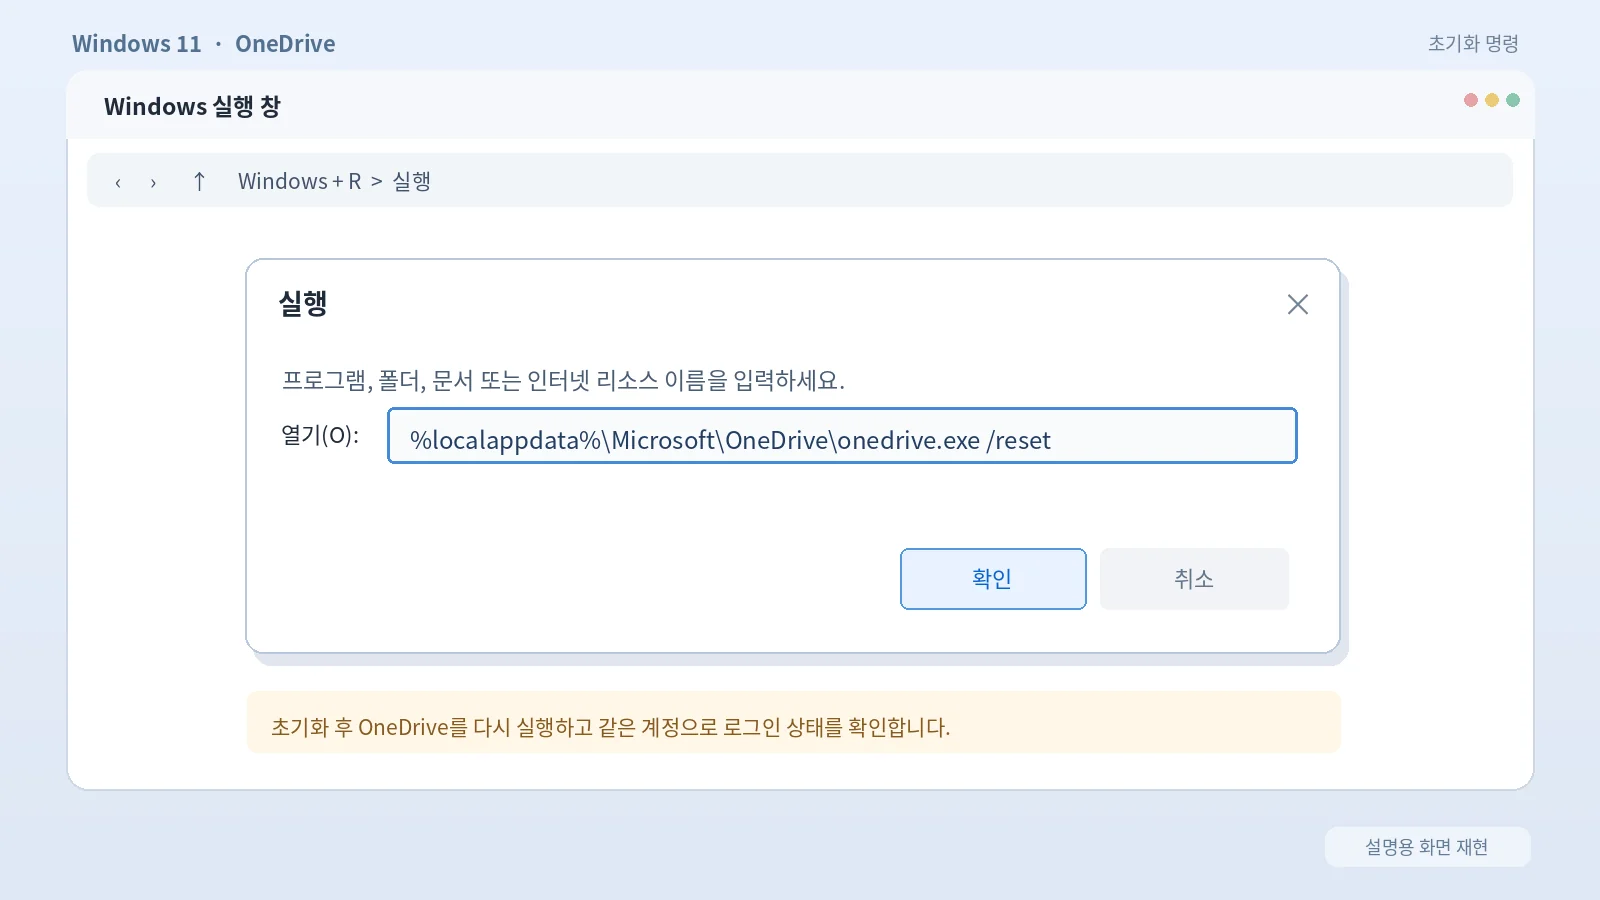The height and width of the screenshot is (900, 1600).
Task: Cancel with the 취소 button
Action: [x=1194, y=579]
